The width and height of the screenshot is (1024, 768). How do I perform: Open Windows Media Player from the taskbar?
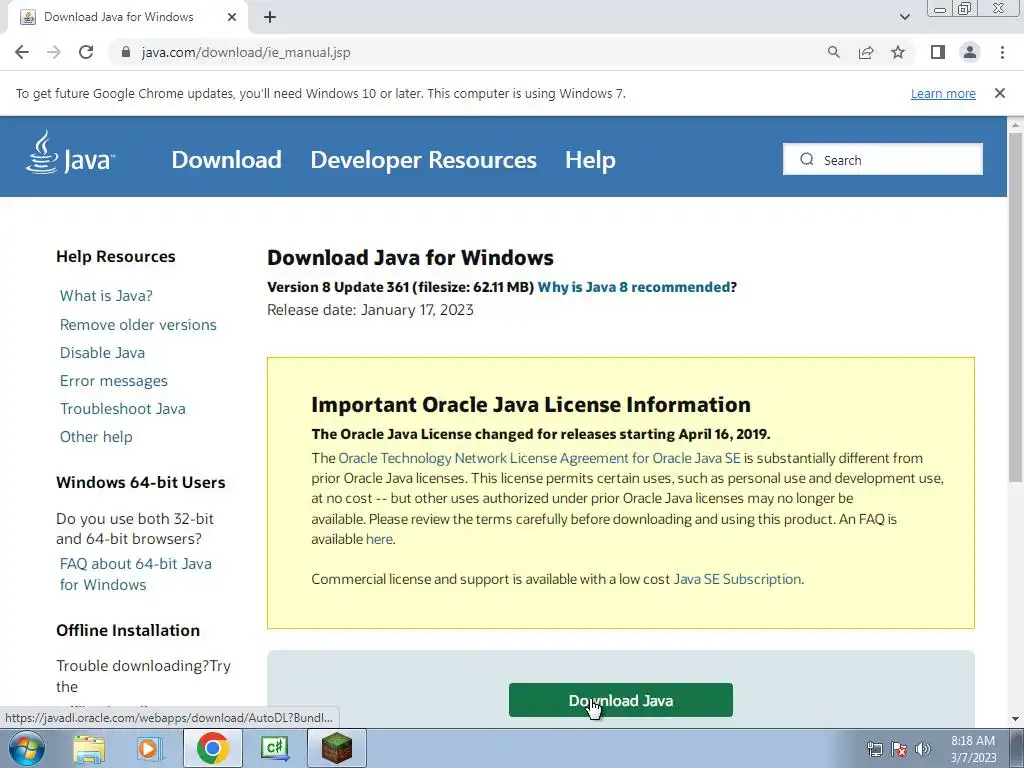tap(149, 748)
